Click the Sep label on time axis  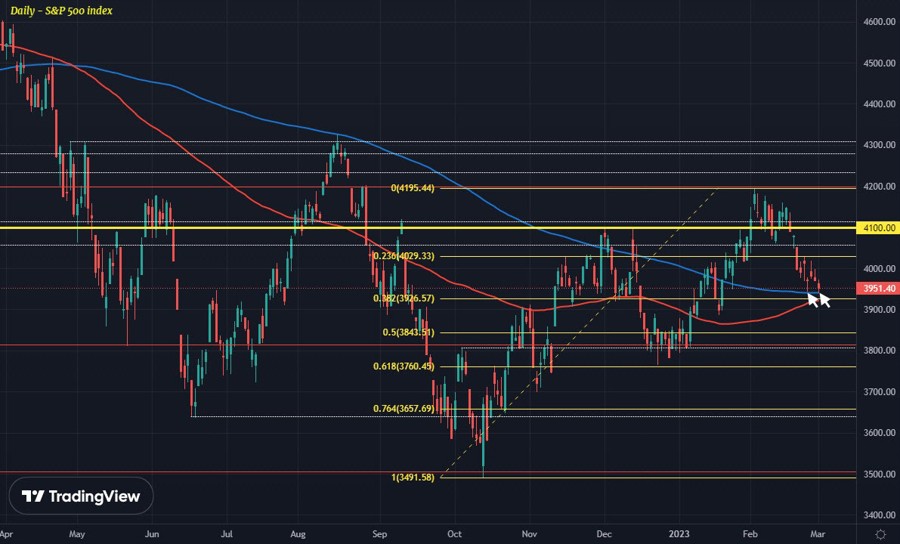click(x=379, y=534)
